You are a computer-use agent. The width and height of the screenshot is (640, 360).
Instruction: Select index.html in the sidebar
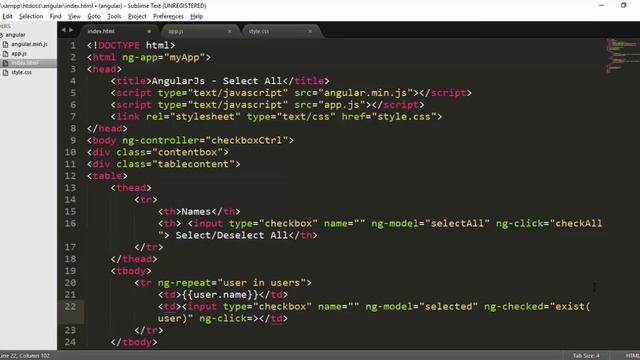25,63
